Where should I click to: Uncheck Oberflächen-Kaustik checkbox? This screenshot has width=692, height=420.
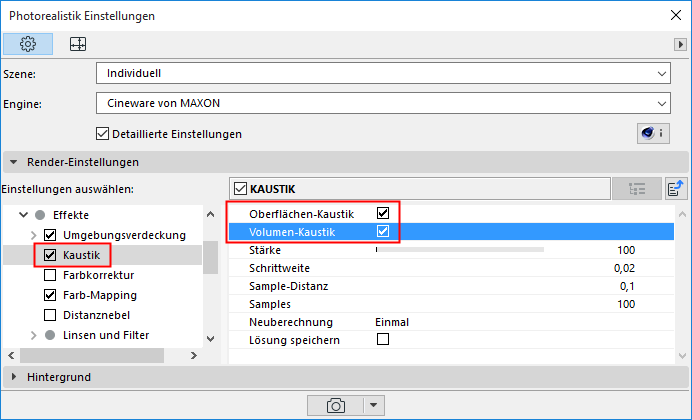point(382,213)
